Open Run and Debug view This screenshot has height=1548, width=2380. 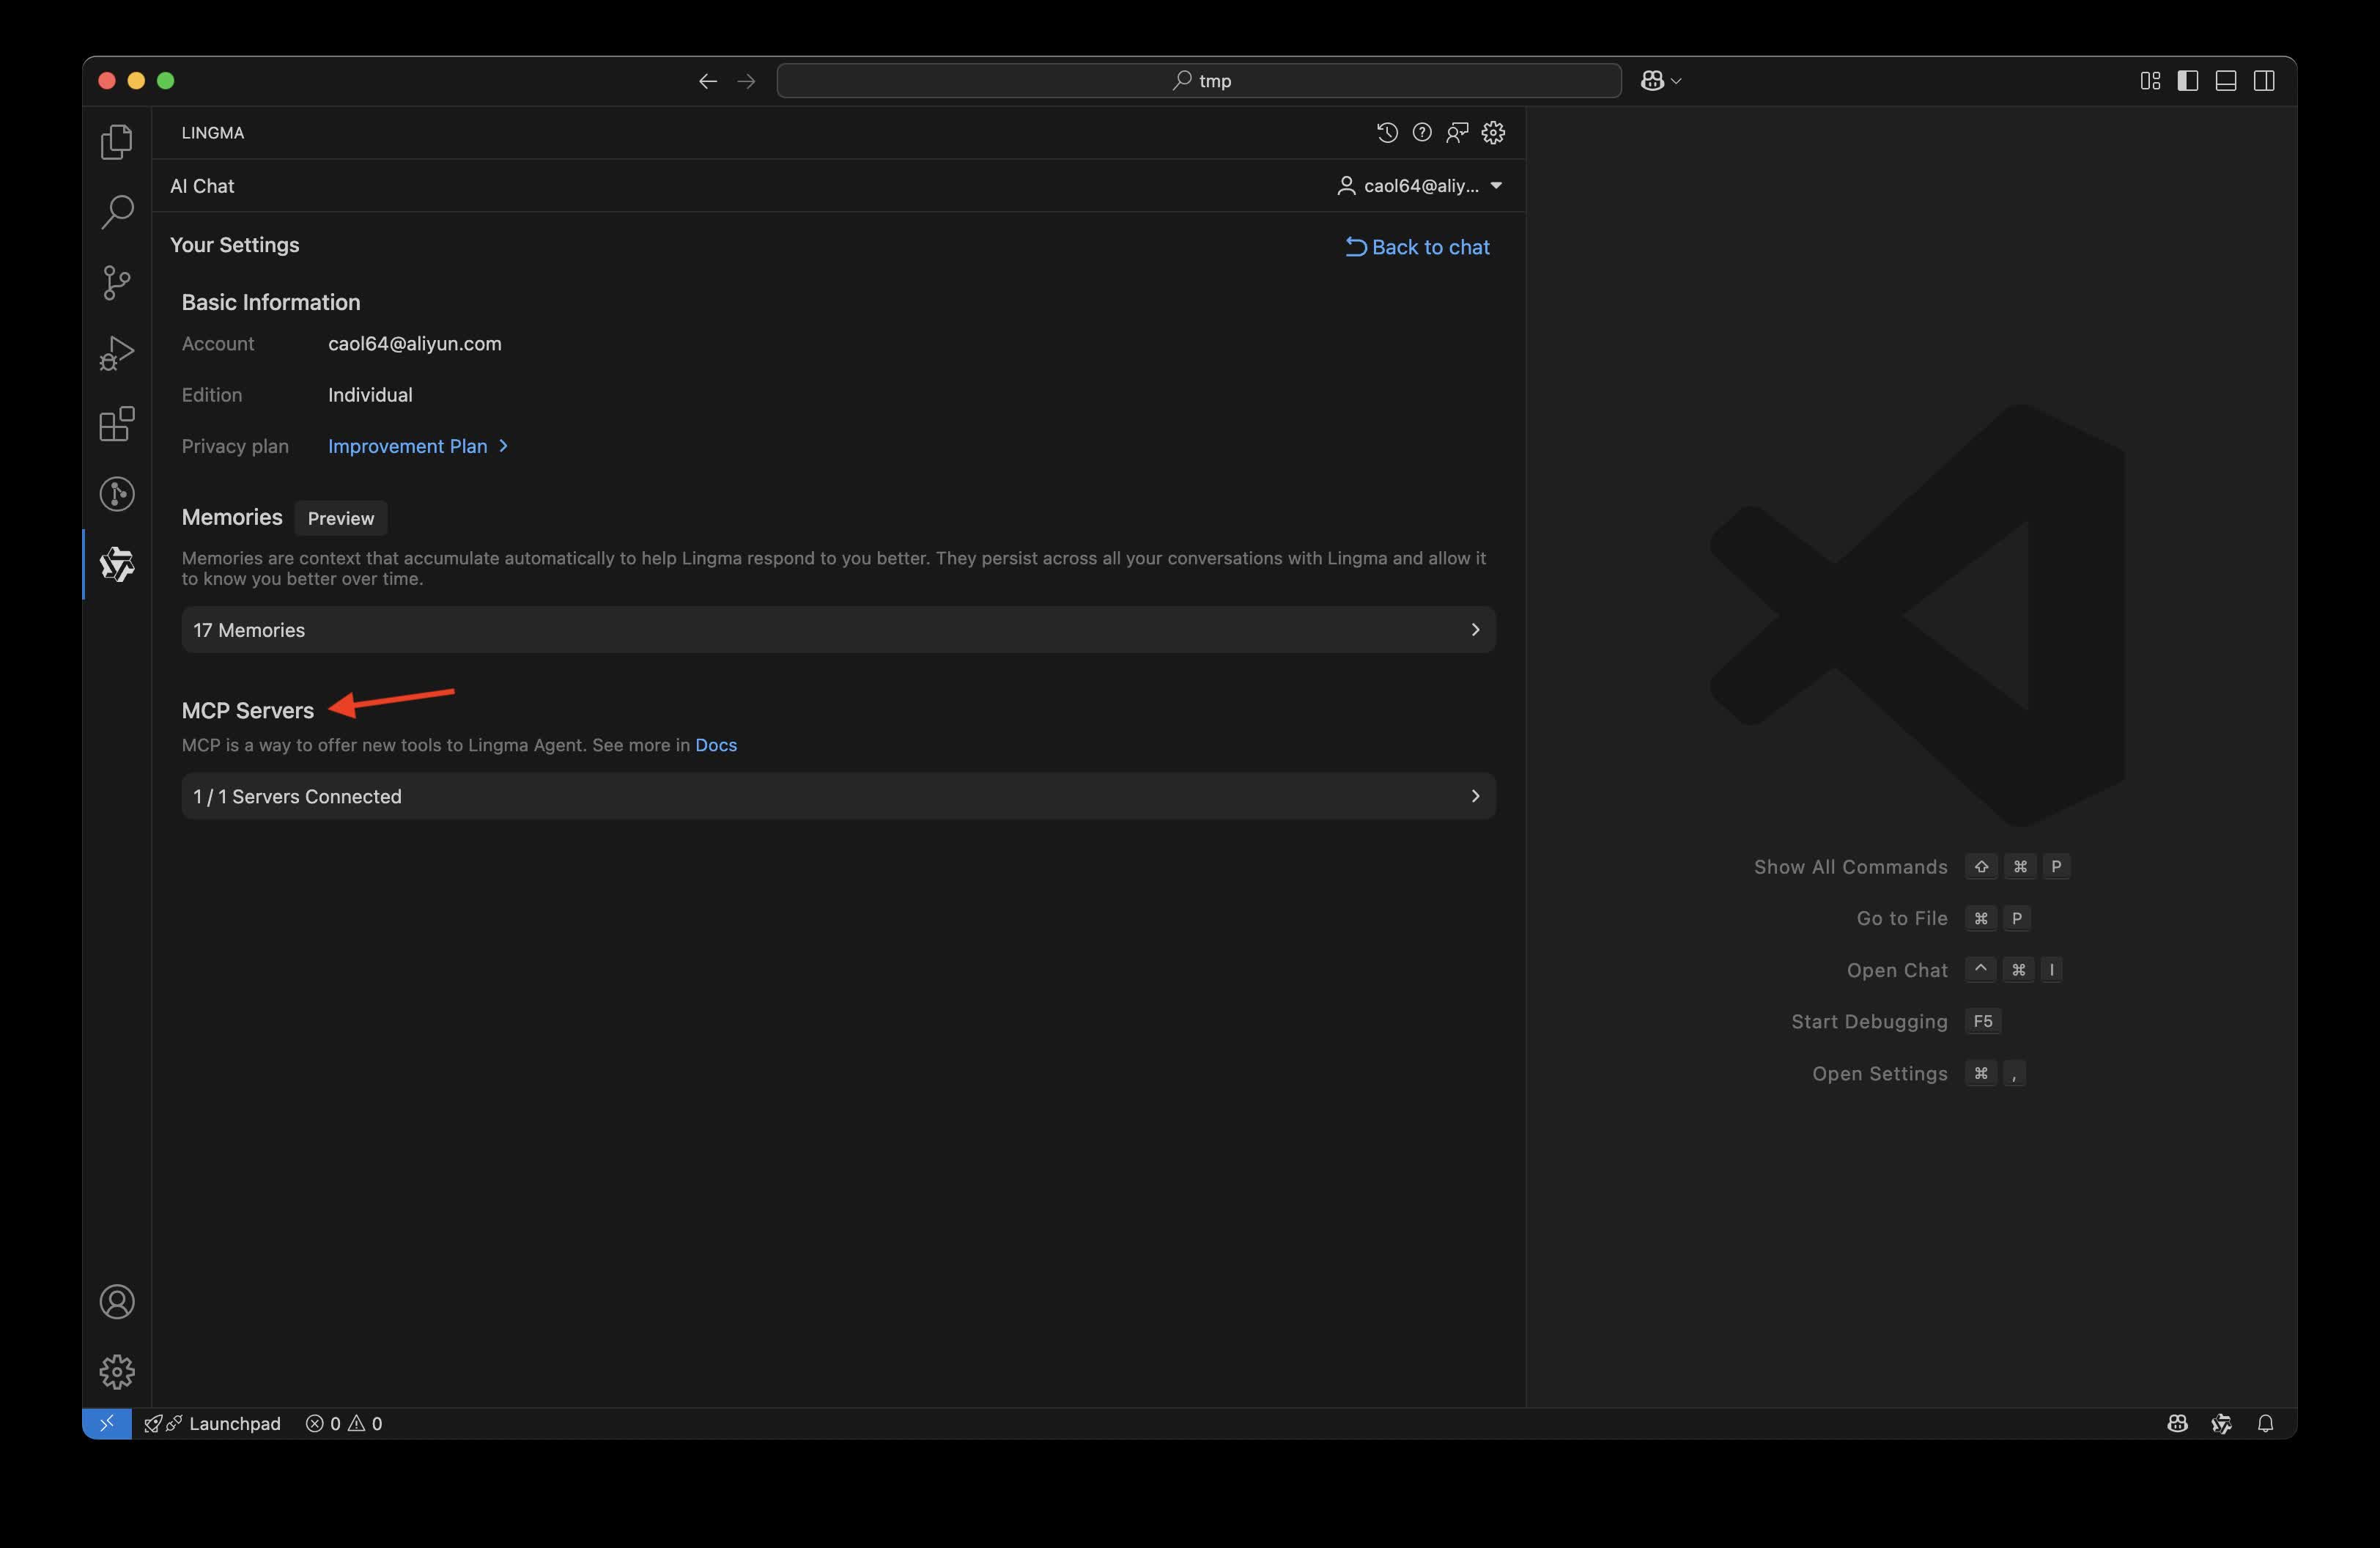(117, 353)
